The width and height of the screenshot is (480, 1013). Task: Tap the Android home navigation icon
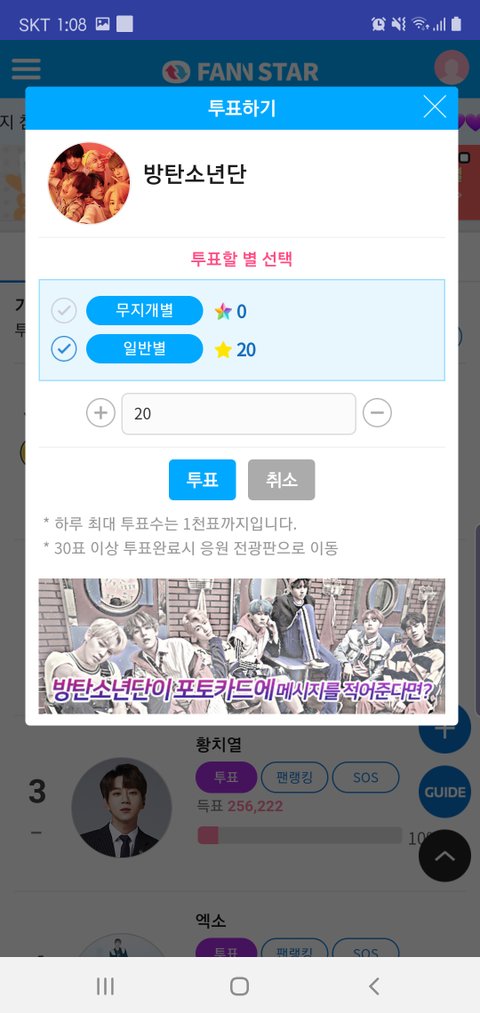[240, 986]
